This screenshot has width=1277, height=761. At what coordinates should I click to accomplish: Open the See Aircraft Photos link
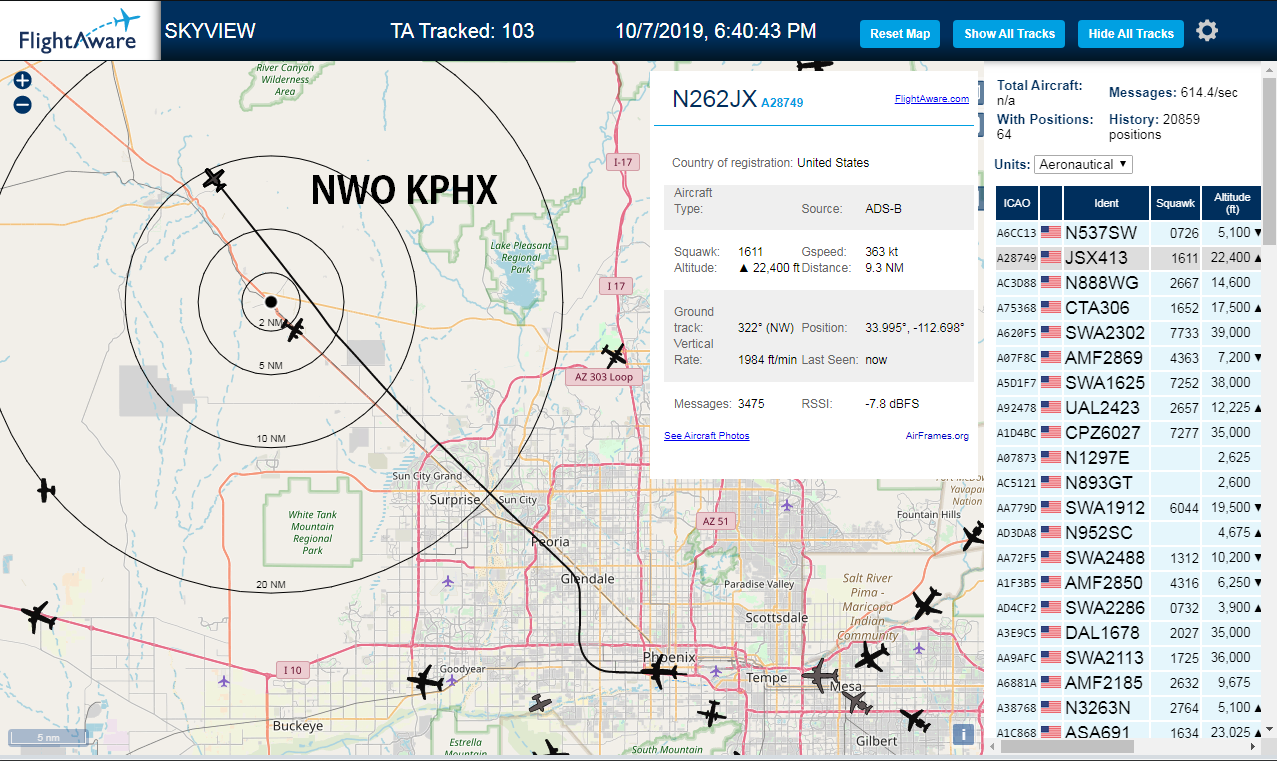point(706,436)
